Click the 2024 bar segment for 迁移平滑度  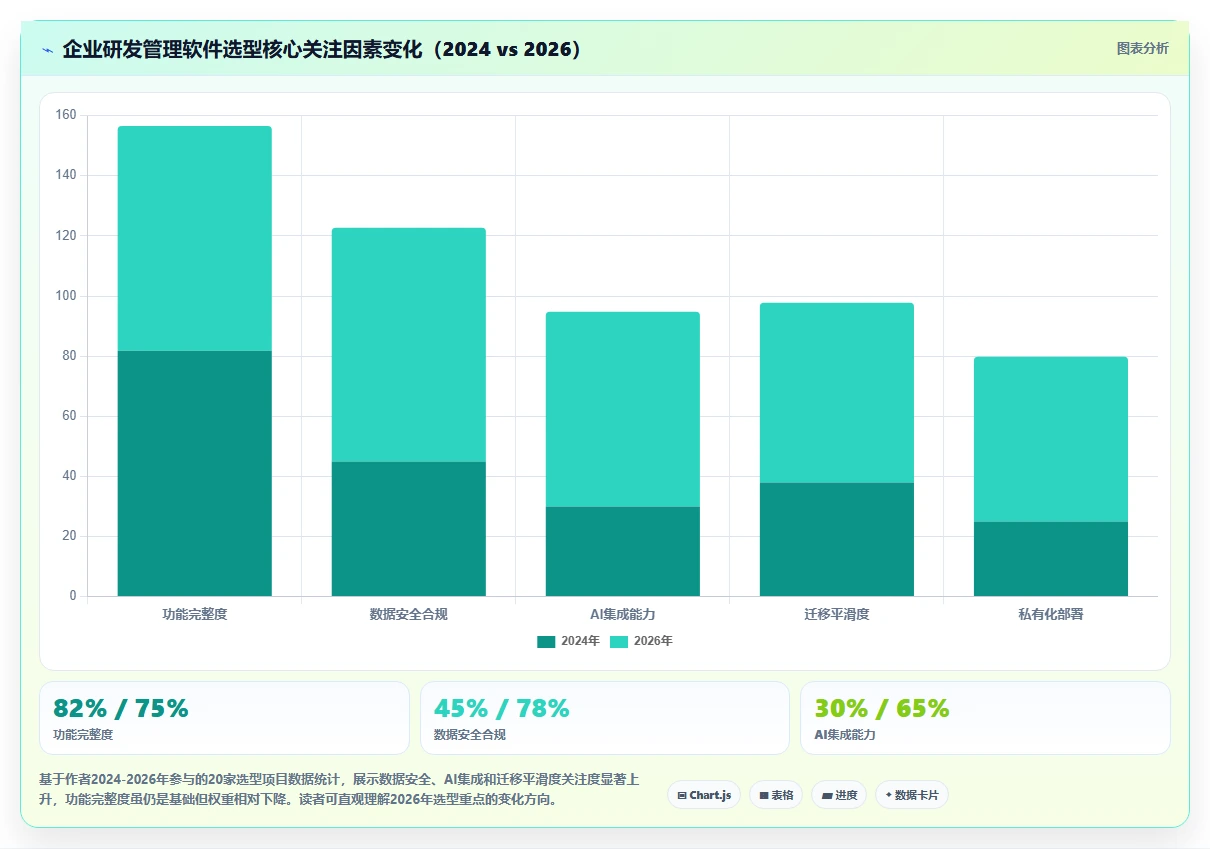pos(837,539)
